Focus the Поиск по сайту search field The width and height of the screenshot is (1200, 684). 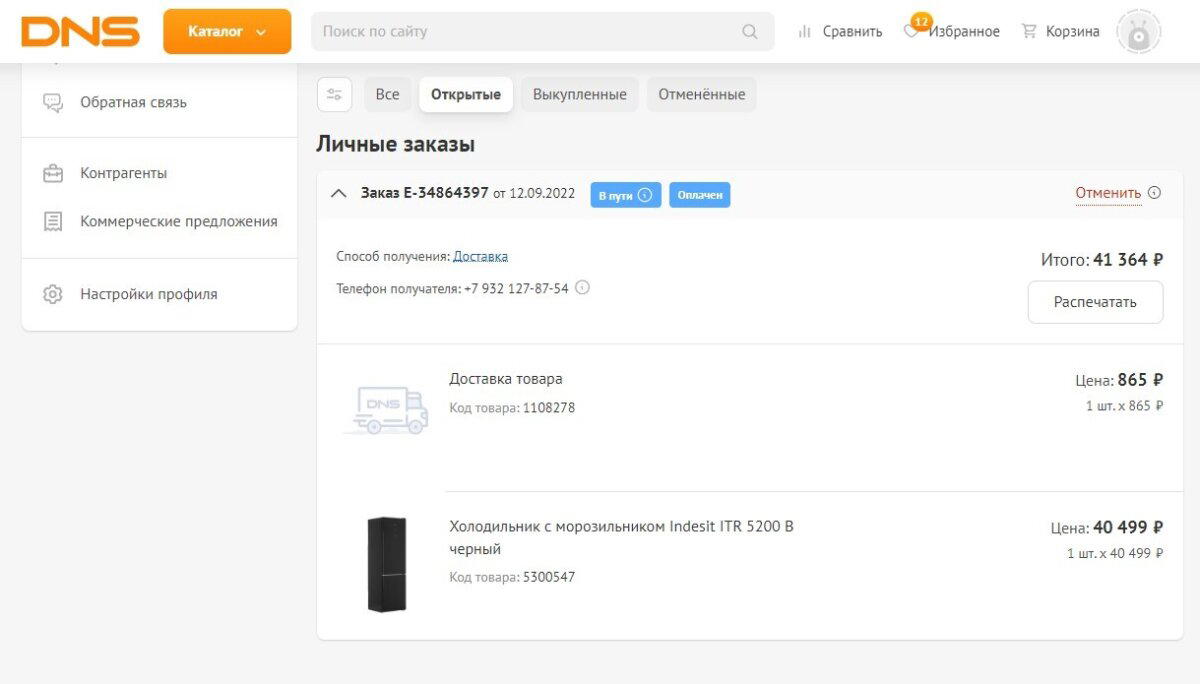pyautogui.click(x=543, y=31)
